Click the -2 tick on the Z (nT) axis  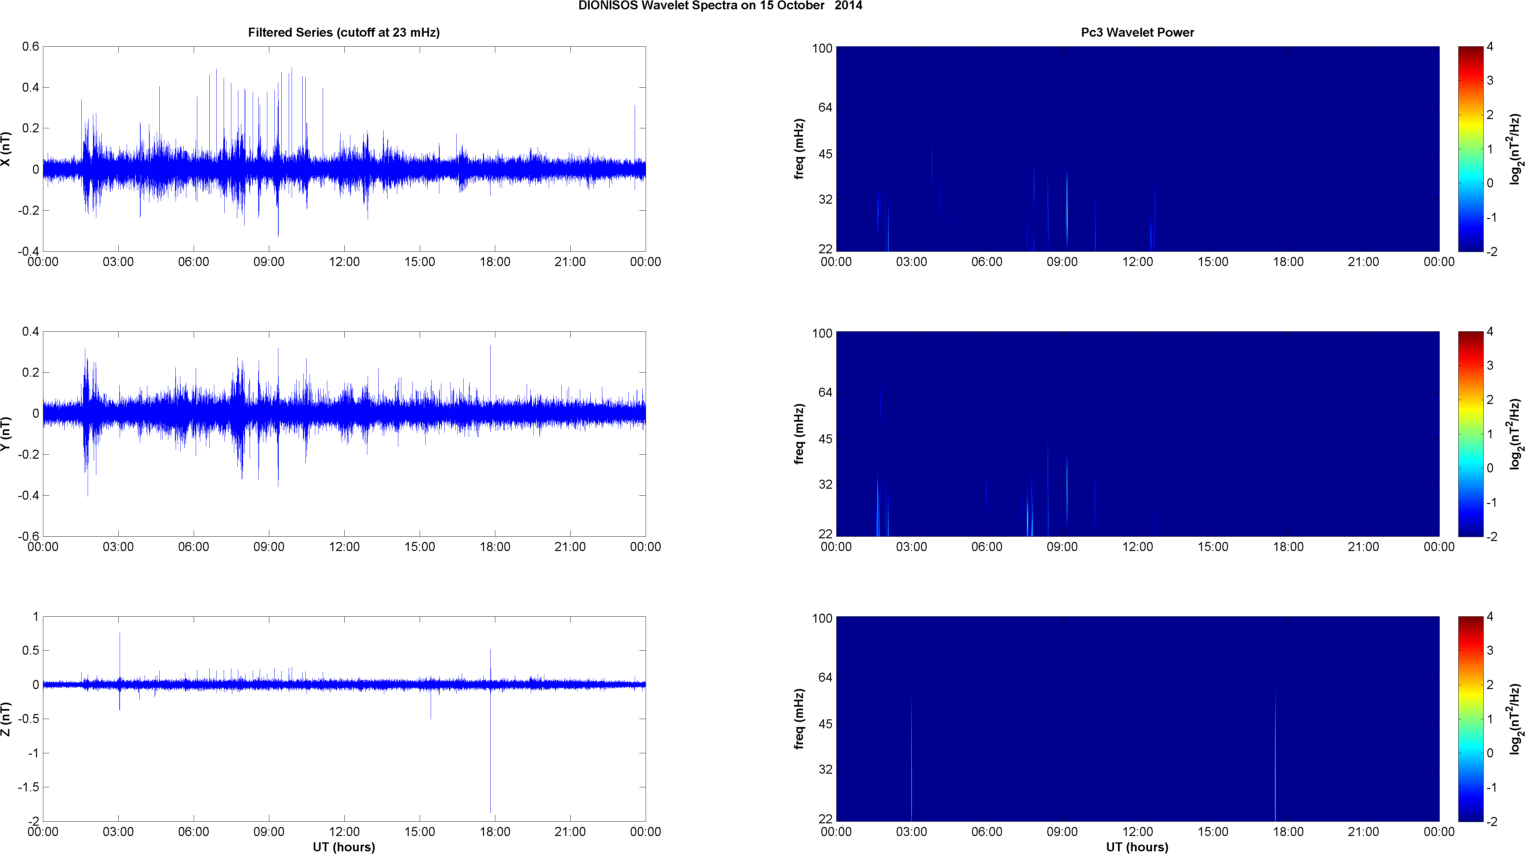point(33,822)
